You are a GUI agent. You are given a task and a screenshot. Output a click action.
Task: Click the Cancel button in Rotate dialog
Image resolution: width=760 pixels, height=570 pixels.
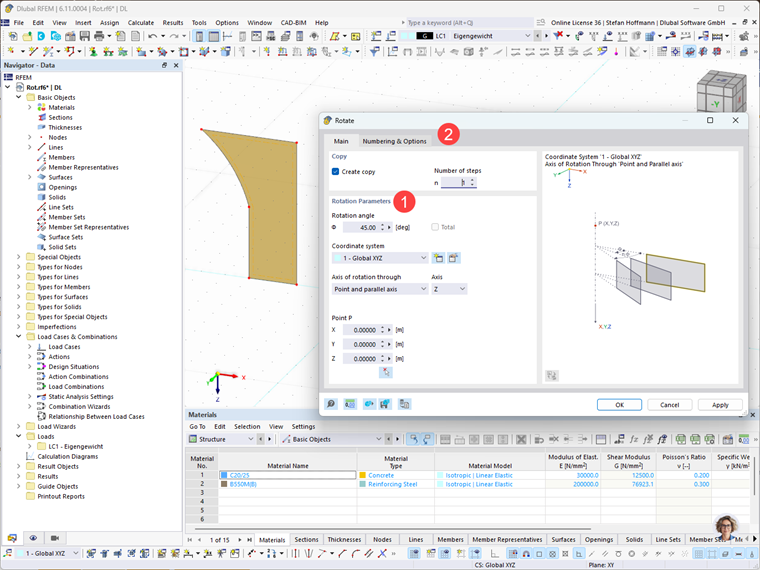click(669, 405)
